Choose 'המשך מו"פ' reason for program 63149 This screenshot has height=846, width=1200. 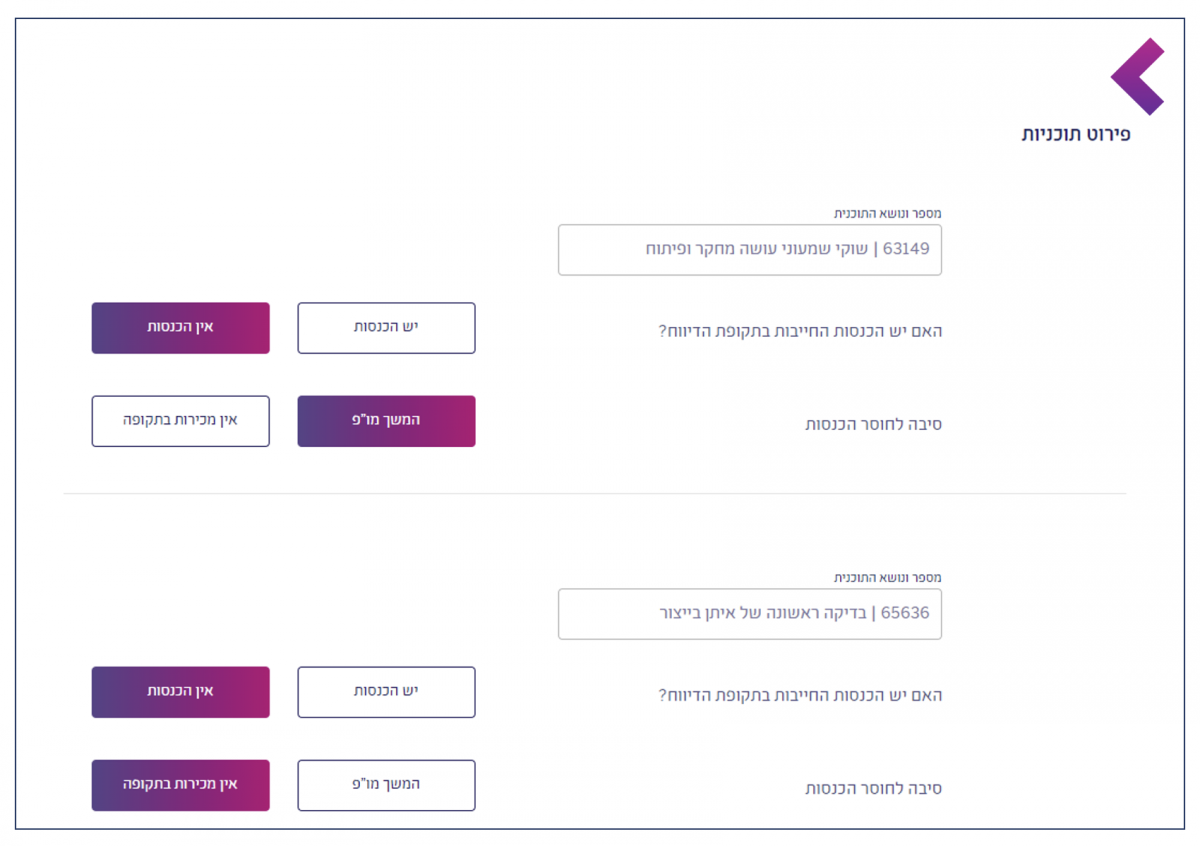(386, 421)
